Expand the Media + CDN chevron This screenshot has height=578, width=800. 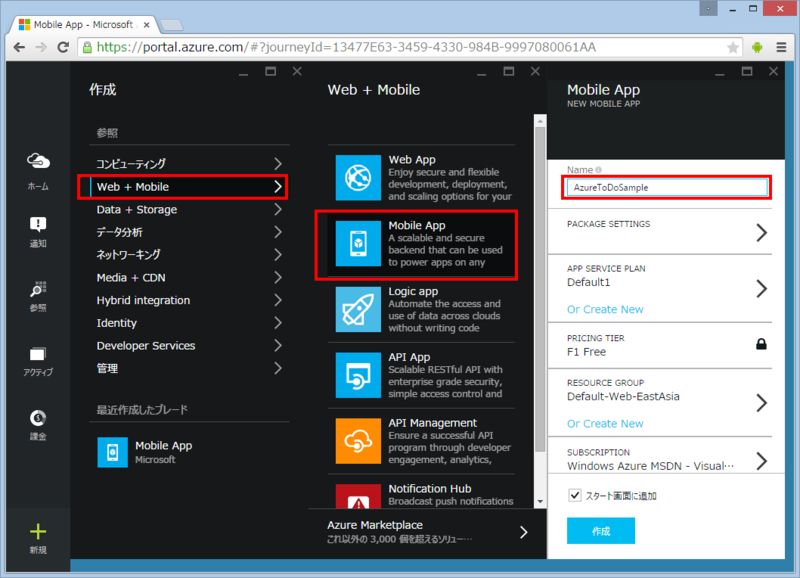[x=278, y=278]
